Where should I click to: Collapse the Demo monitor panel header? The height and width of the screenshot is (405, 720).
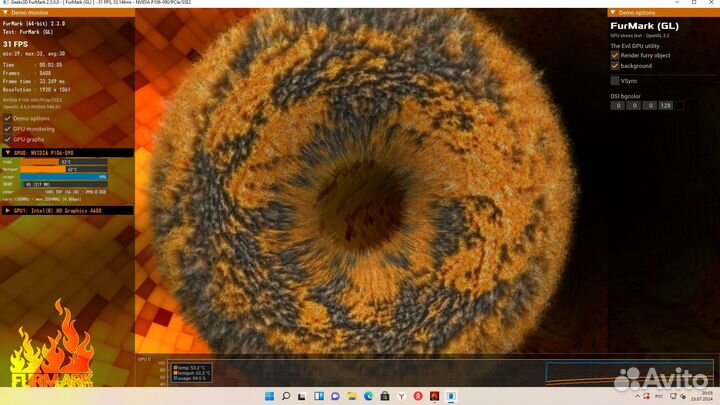click(x=8, y=12)
